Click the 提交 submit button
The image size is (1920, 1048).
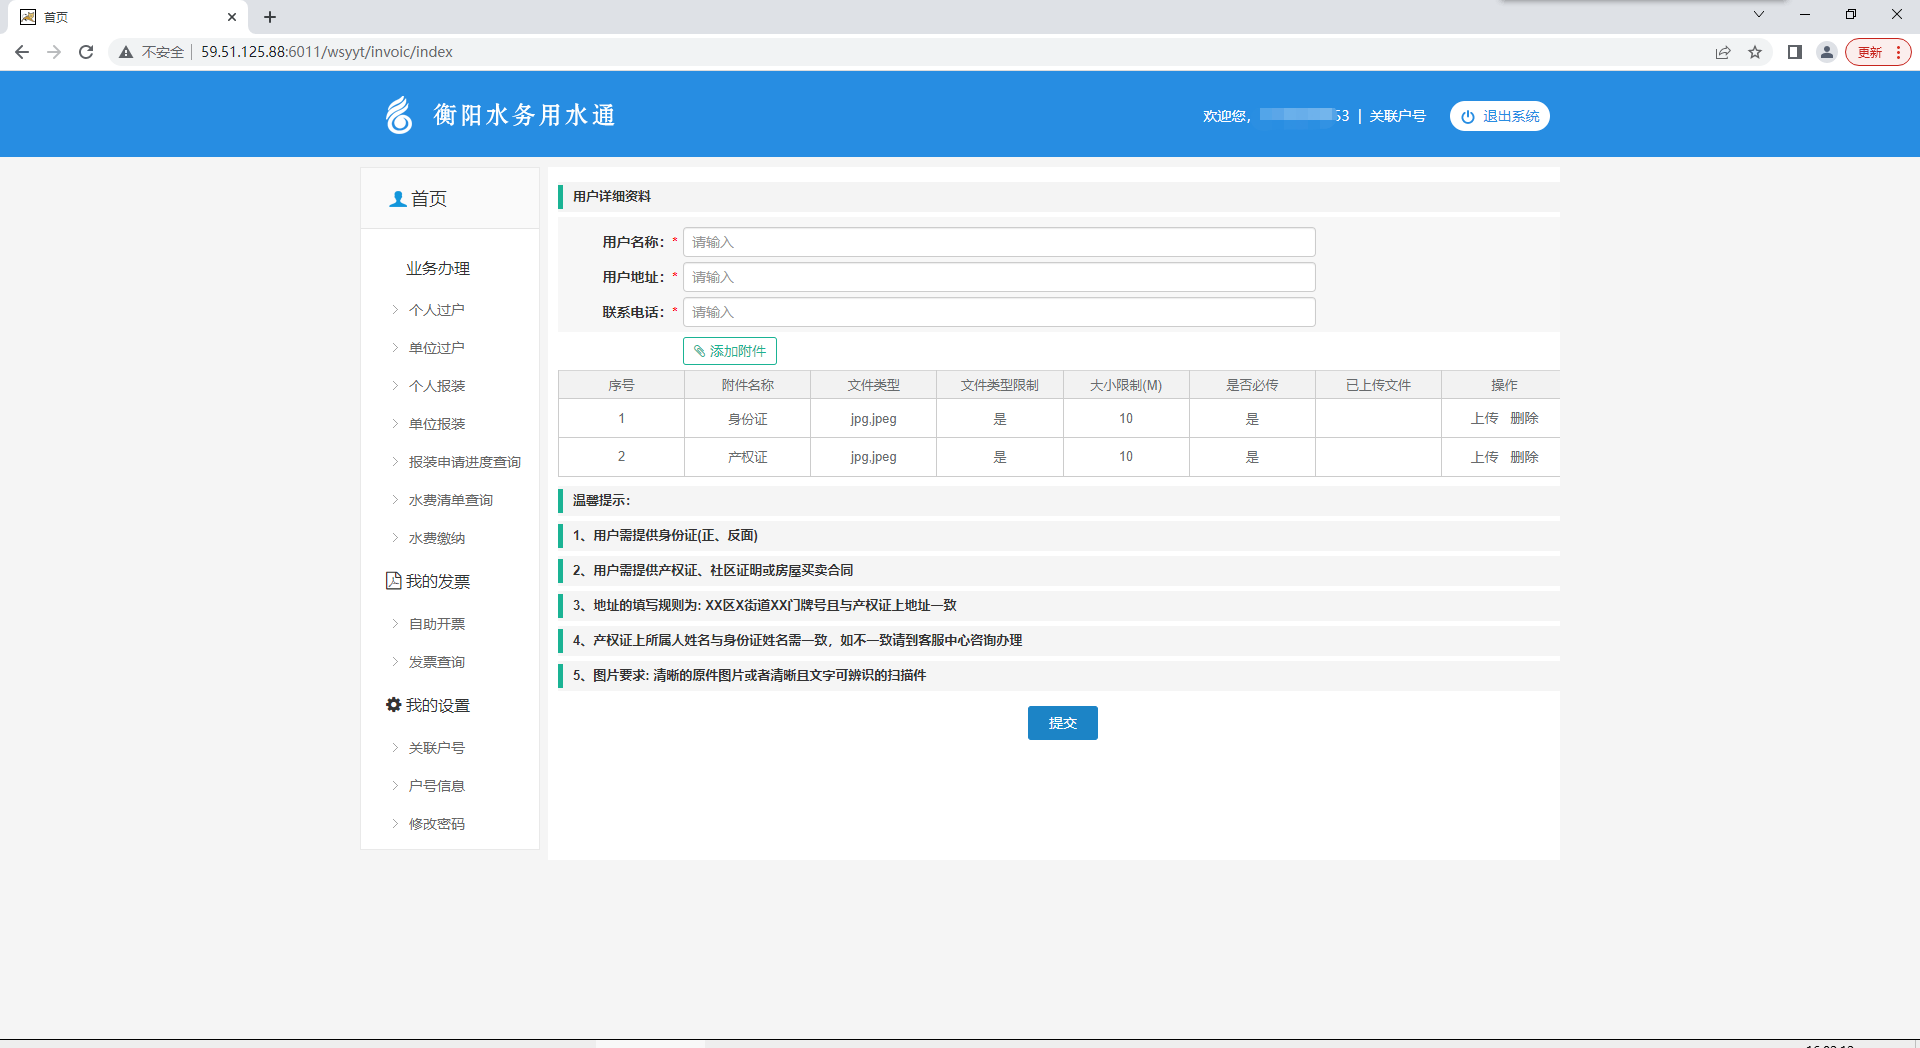click(x=1062, y=723)
